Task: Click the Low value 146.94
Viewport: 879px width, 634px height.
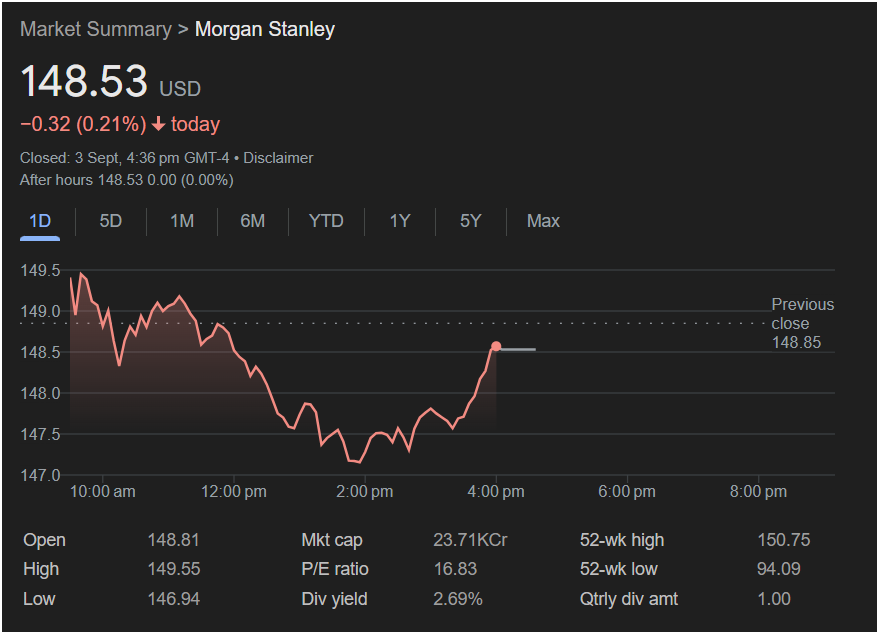Action: coord(174,599)
